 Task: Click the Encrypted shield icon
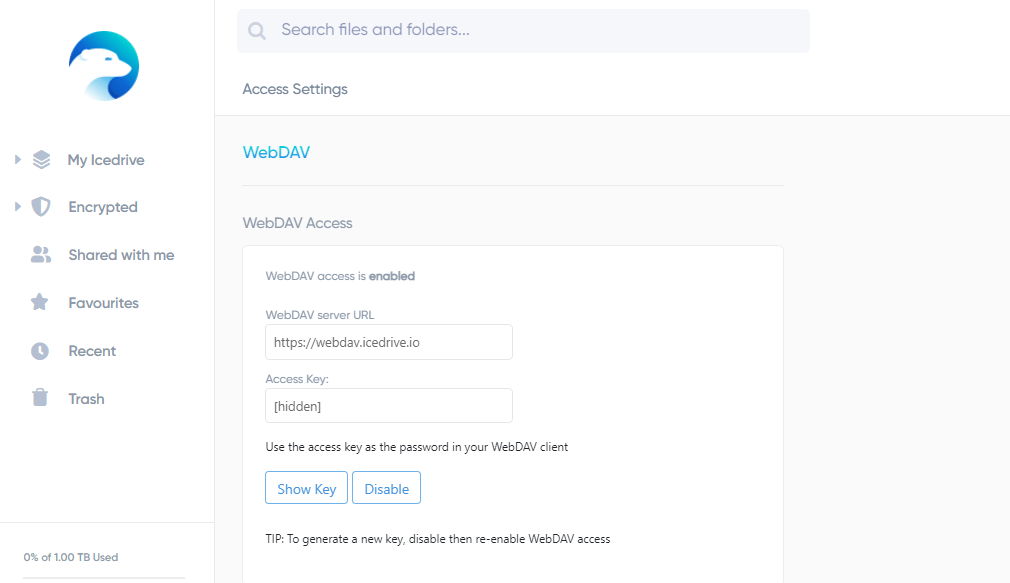41,207
